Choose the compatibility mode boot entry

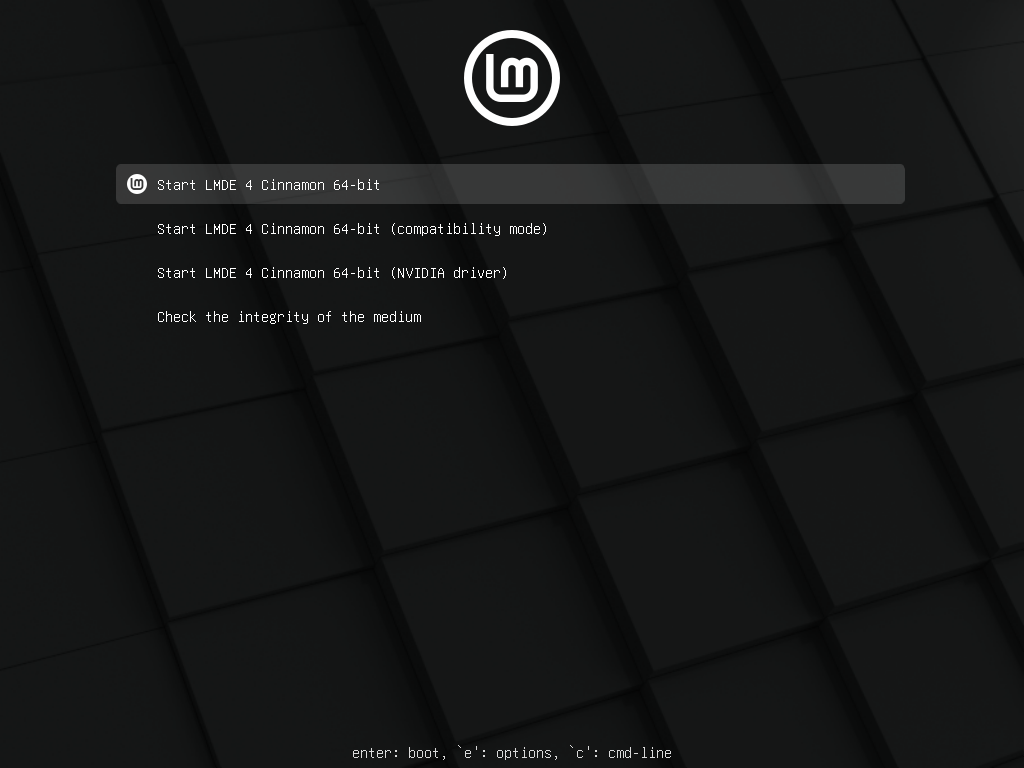(x=352, y=229)
